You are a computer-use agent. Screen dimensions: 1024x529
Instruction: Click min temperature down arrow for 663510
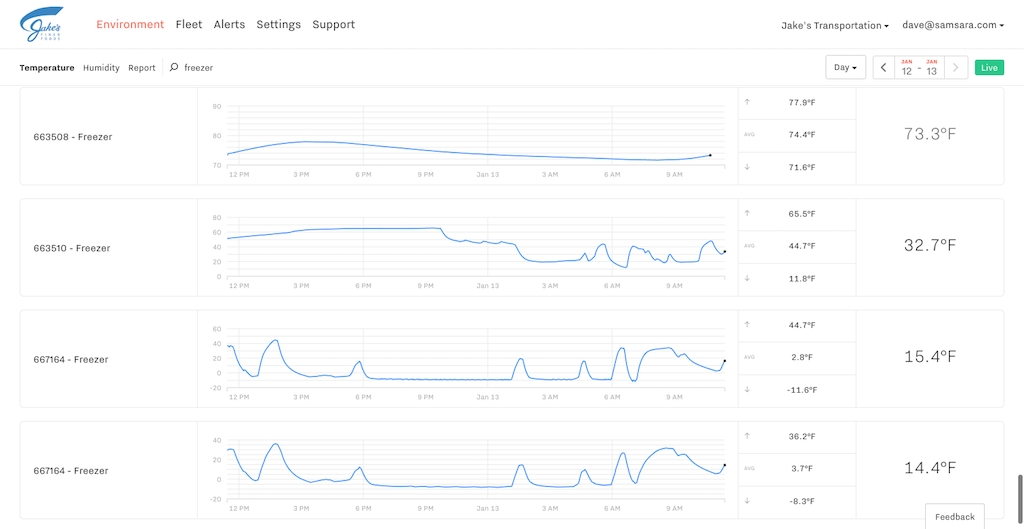point(747,278)
